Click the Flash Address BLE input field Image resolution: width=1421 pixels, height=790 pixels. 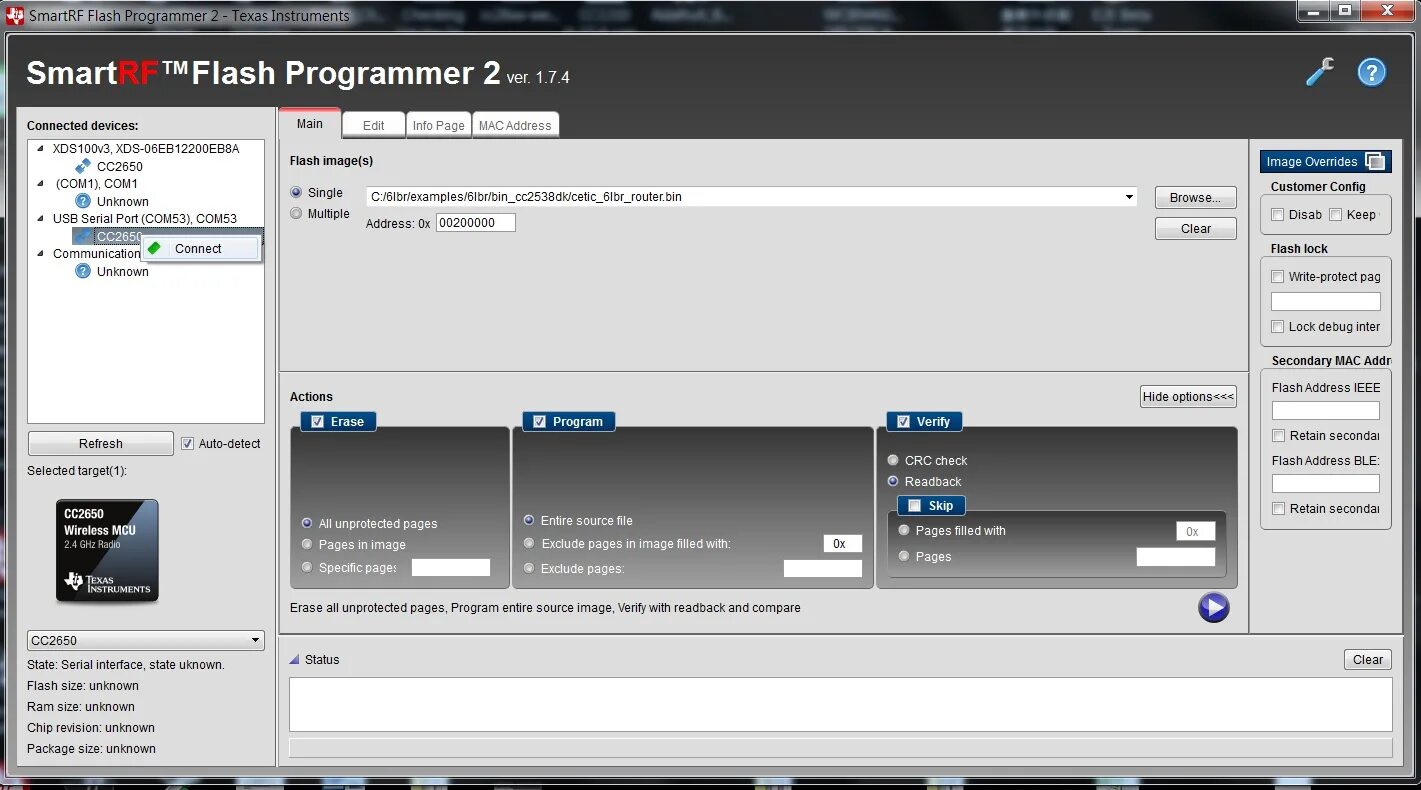(x=1325, y=483)
